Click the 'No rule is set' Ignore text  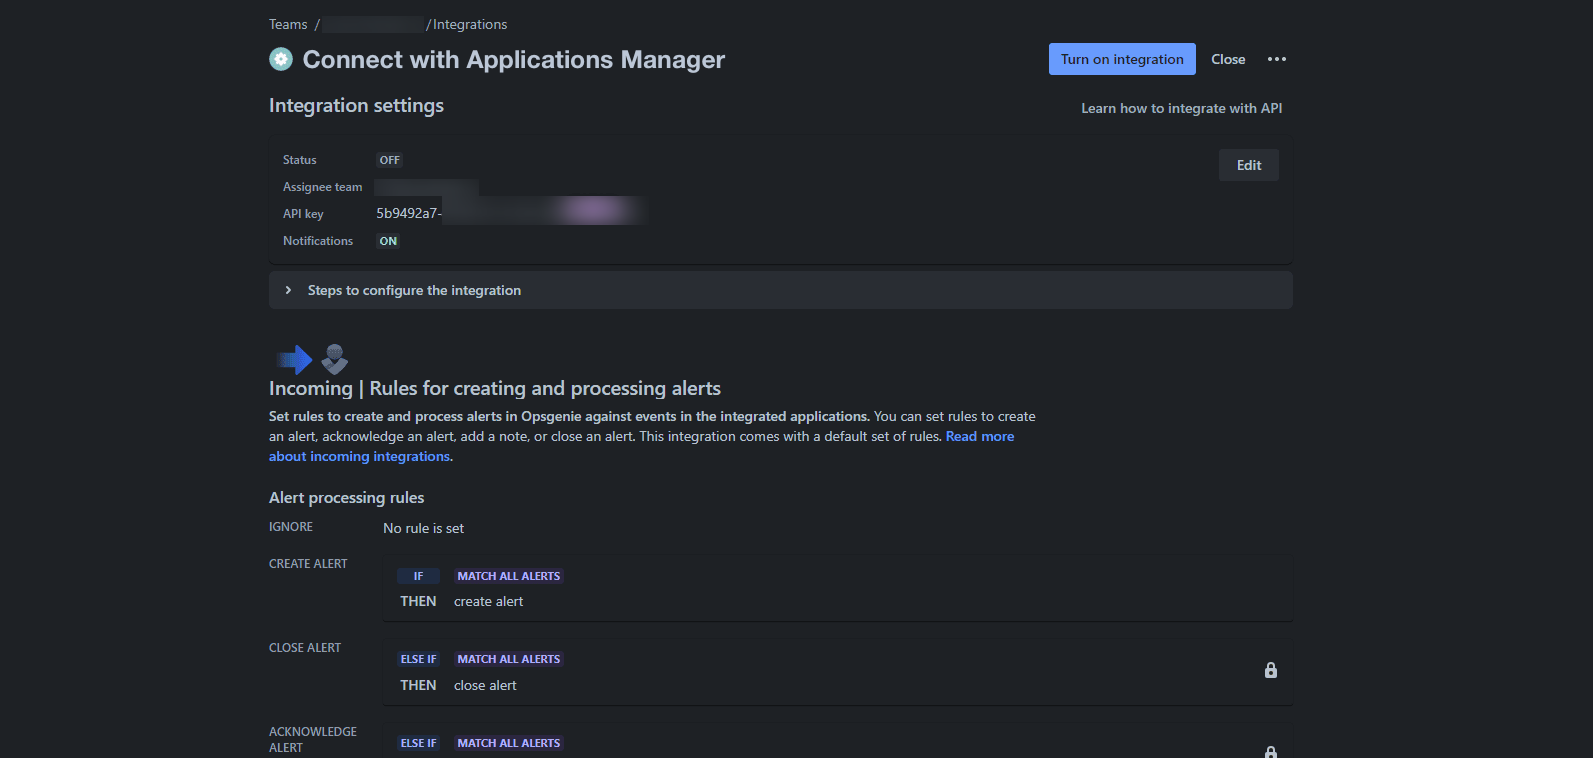coord(424,528)
